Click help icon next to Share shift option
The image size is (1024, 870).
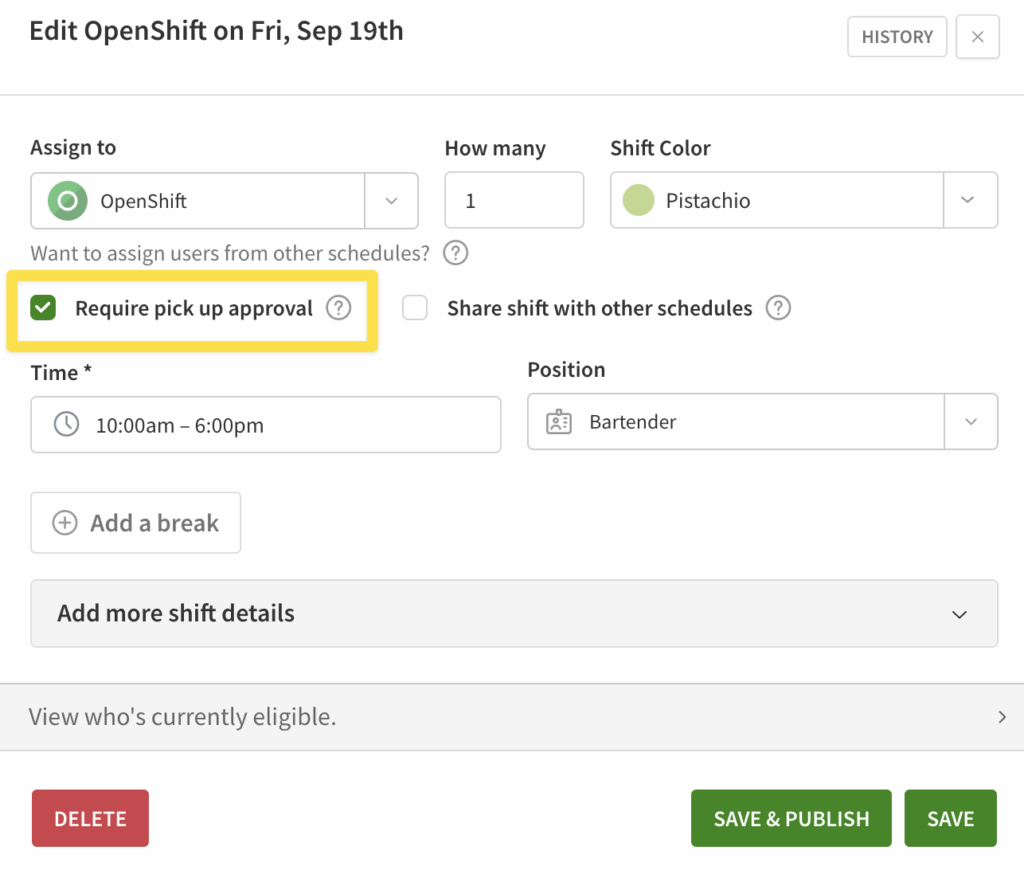click(x=778, y=308)
